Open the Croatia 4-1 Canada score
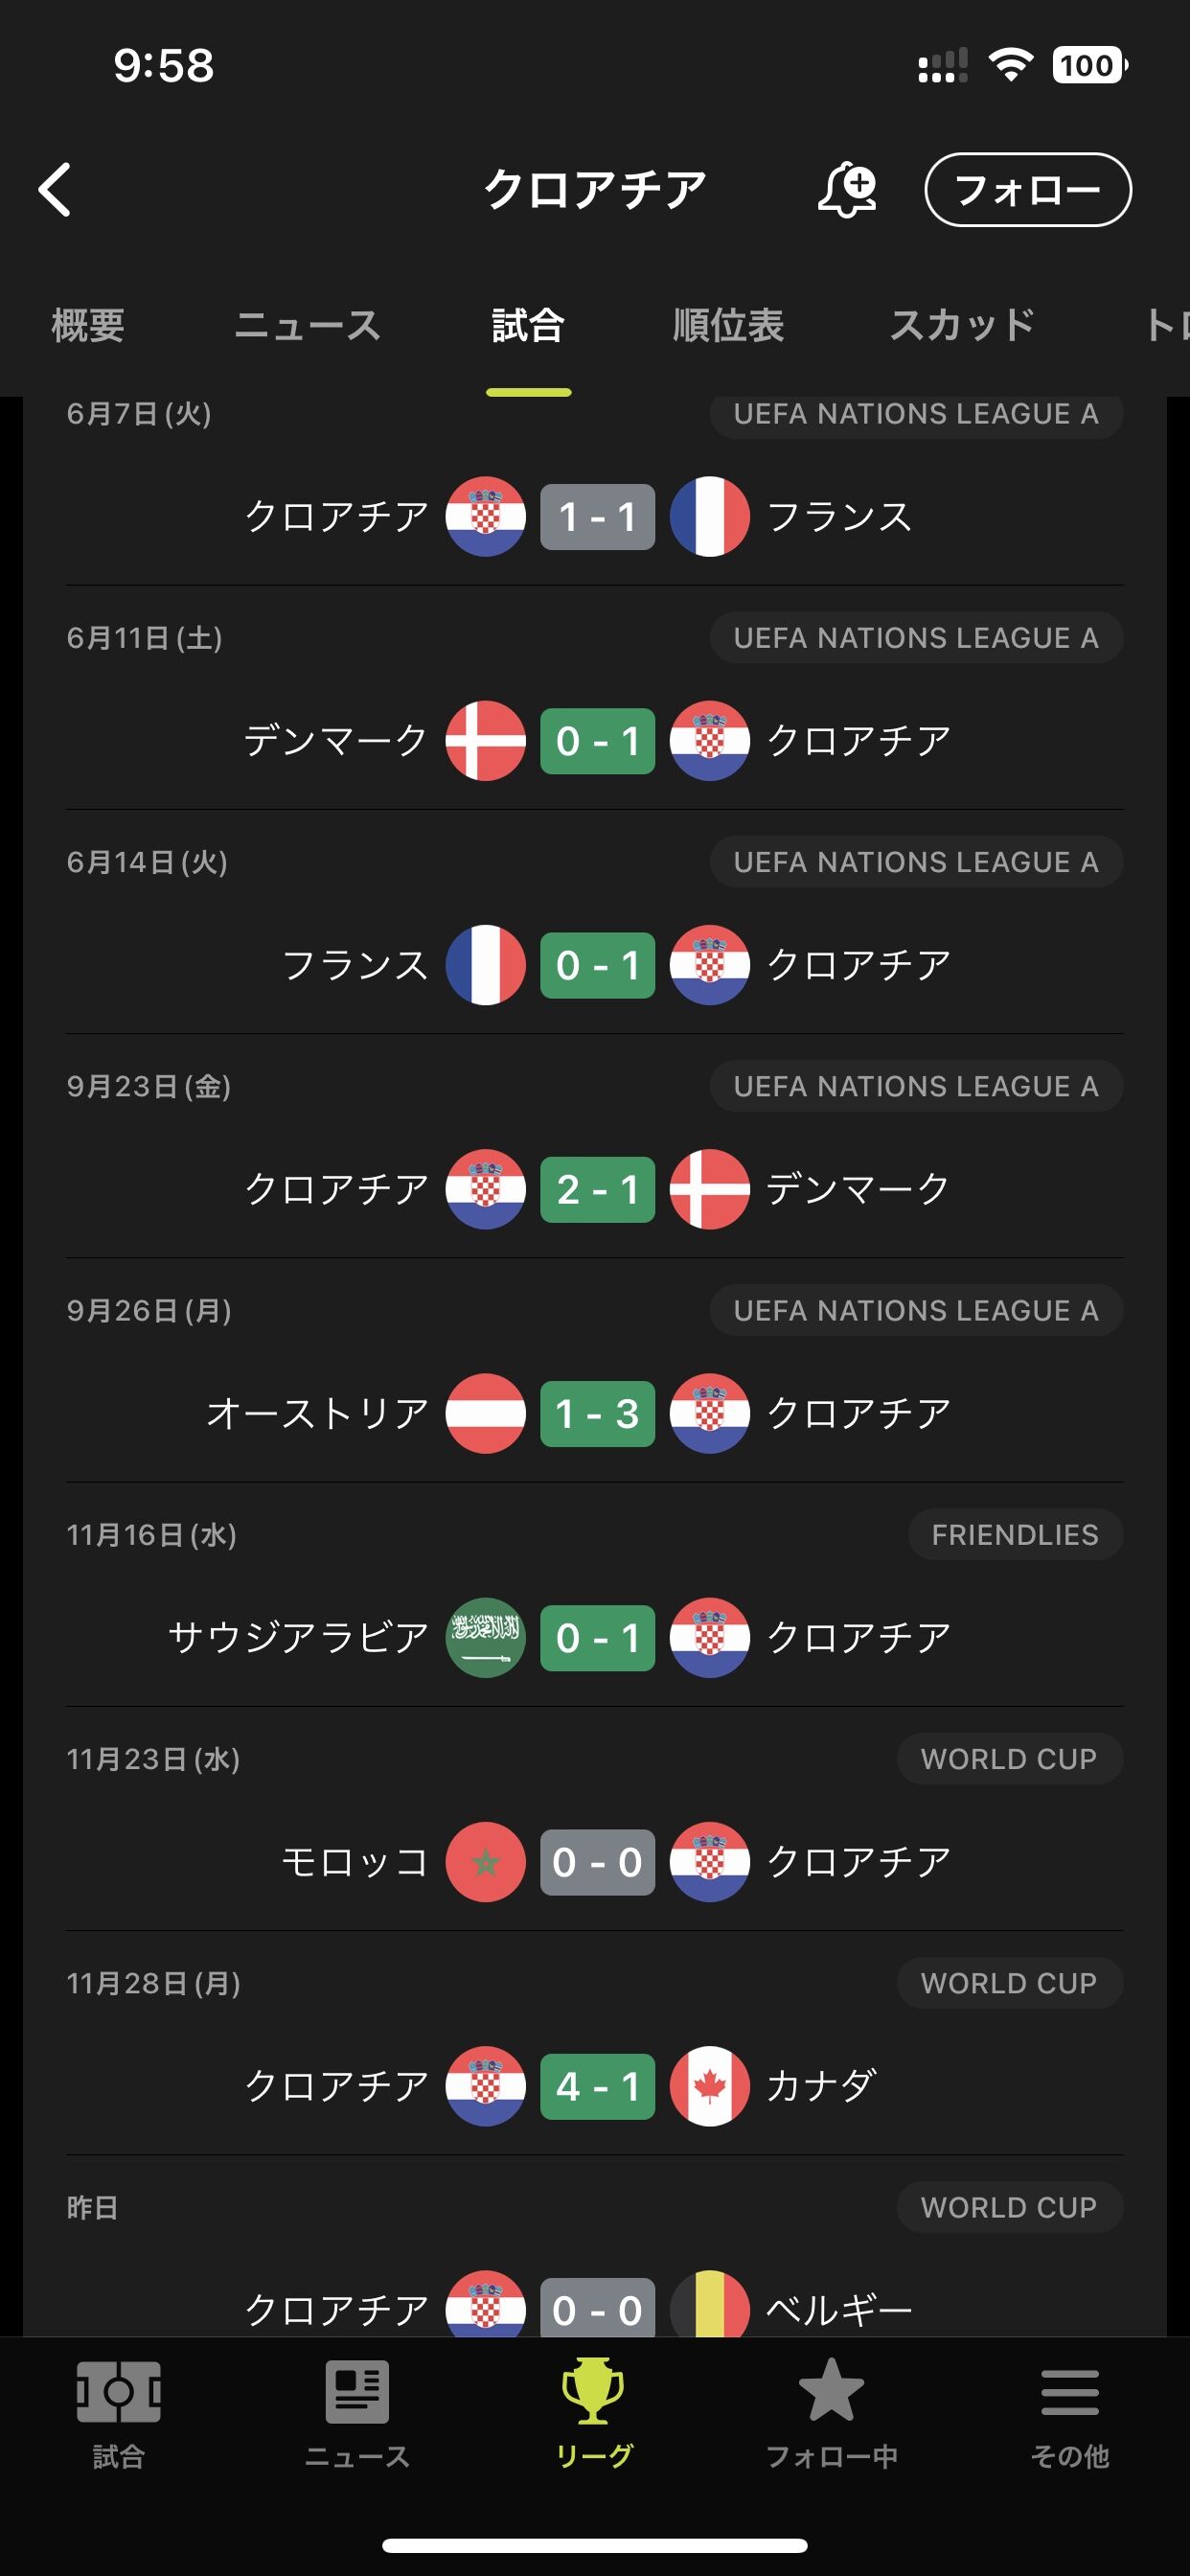 598,2086
